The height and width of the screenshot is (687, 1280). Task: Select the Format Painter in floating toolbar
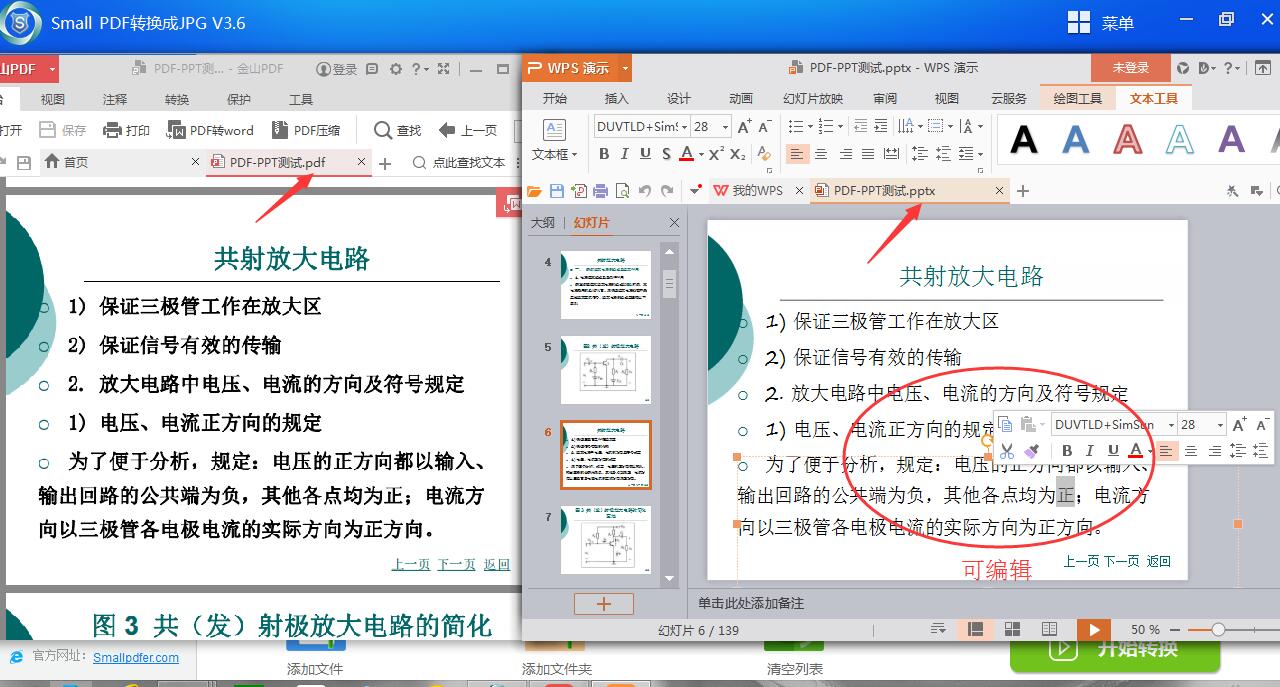[1030, 452]
